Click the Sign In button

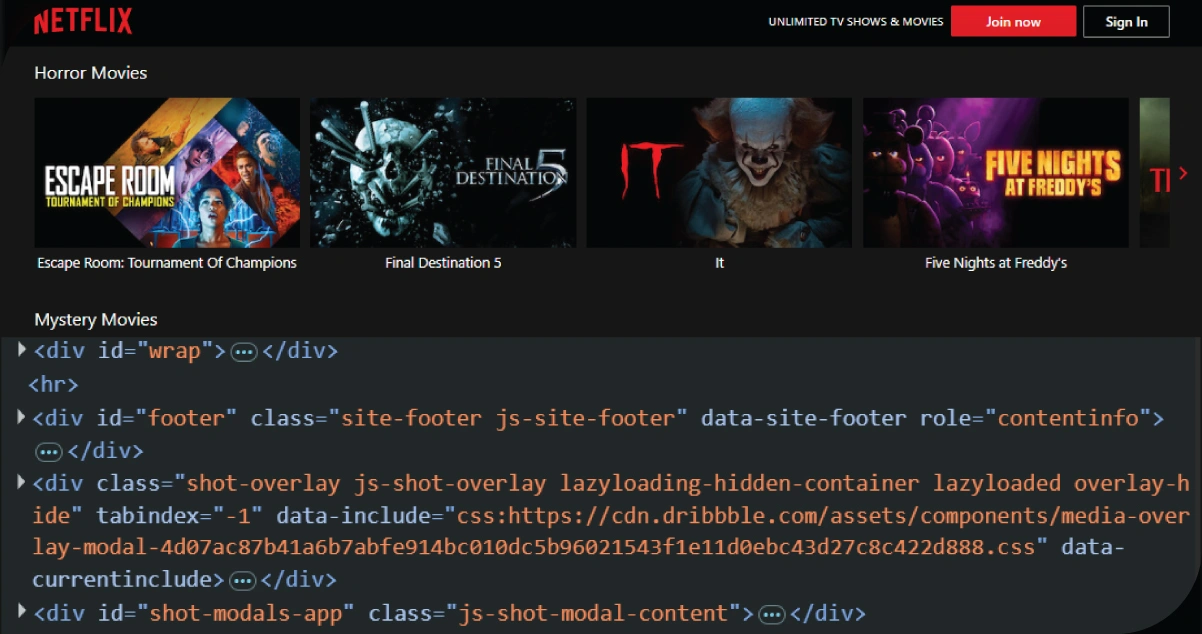pos(1126,22)
